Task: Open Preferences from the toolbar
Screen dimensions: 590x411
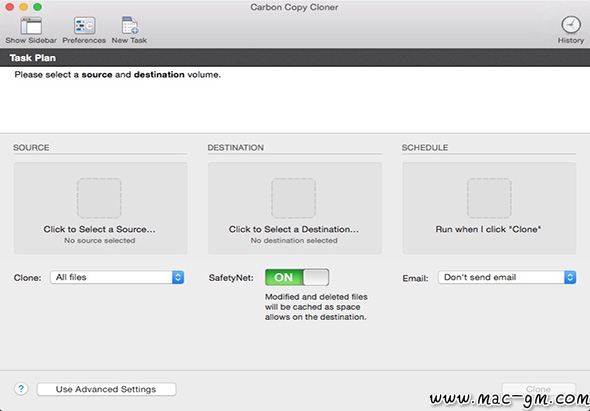Action: pyautogui.click(x=84, y=26)
